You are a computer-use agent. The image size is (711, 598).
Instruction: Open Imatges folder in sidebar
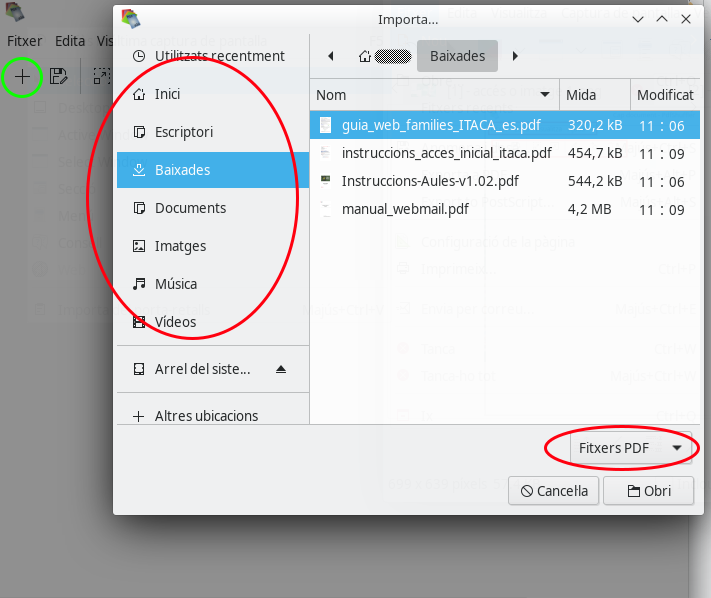coord(180,246)
